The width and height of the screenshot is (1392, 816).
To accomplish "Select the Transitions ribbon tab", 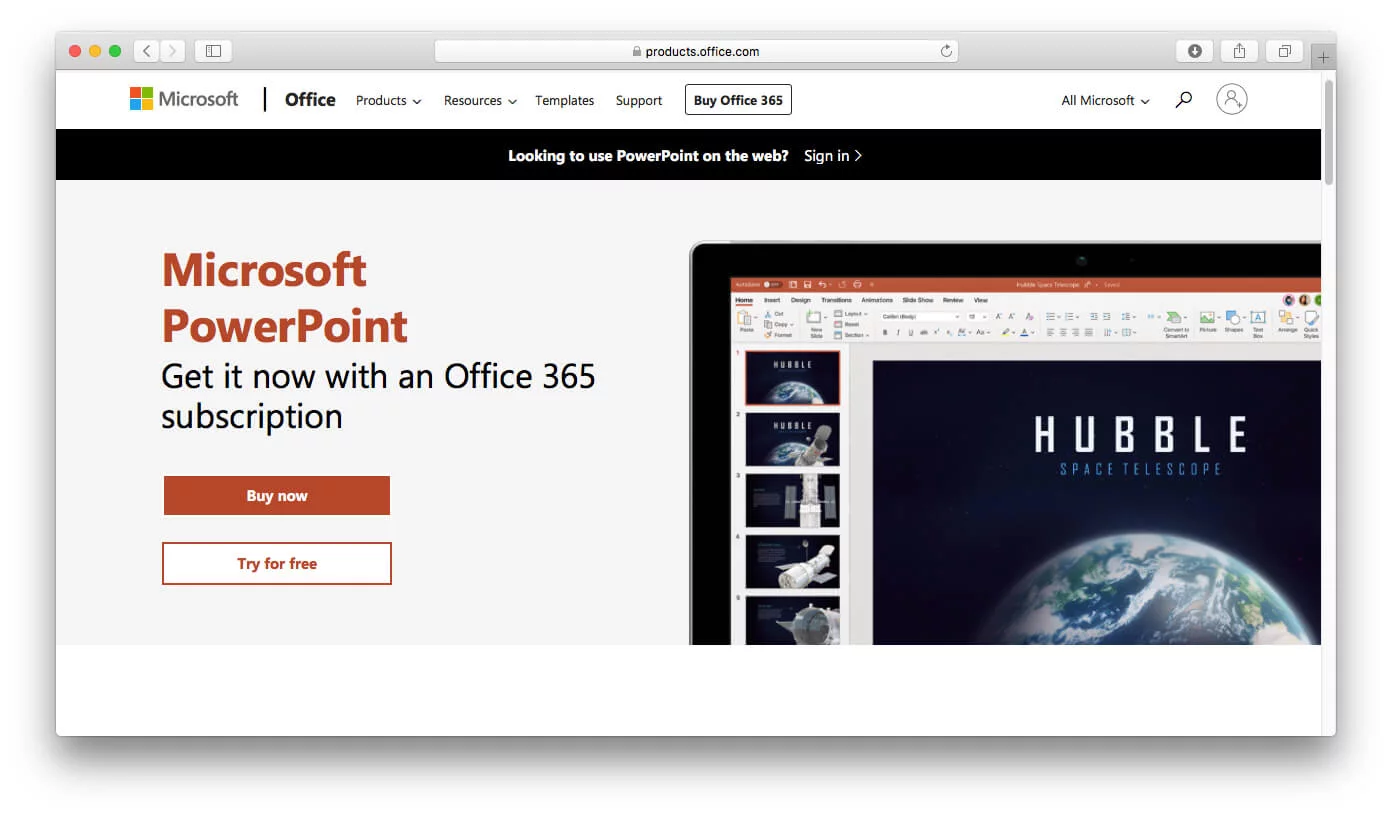I will (836, 300).
